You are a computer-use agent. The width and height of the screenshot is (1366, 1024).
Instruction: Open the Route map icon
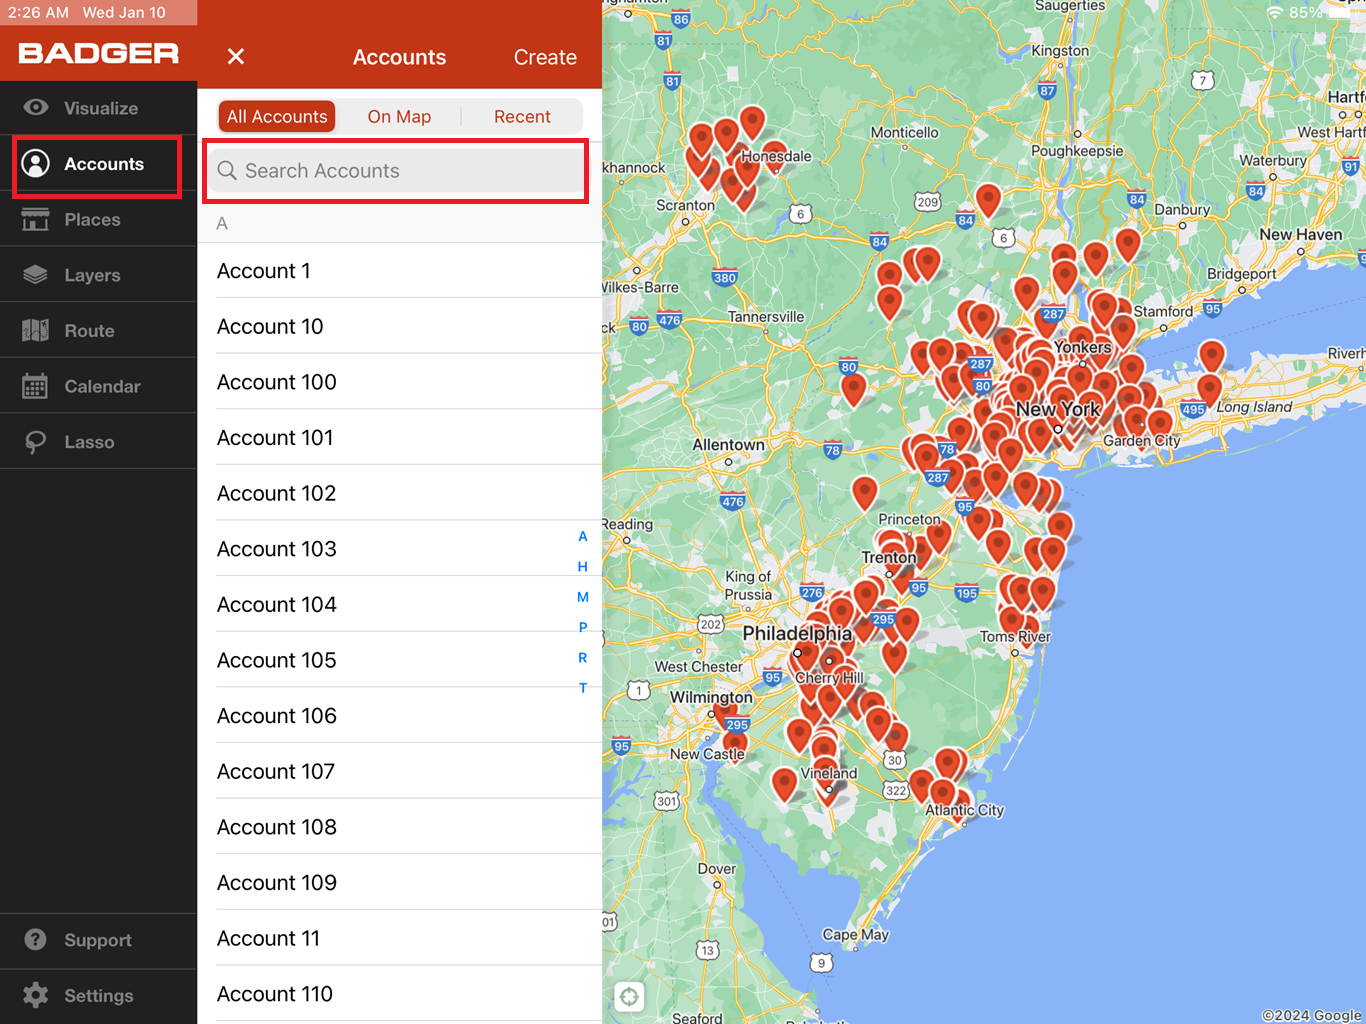coord(36,331)
